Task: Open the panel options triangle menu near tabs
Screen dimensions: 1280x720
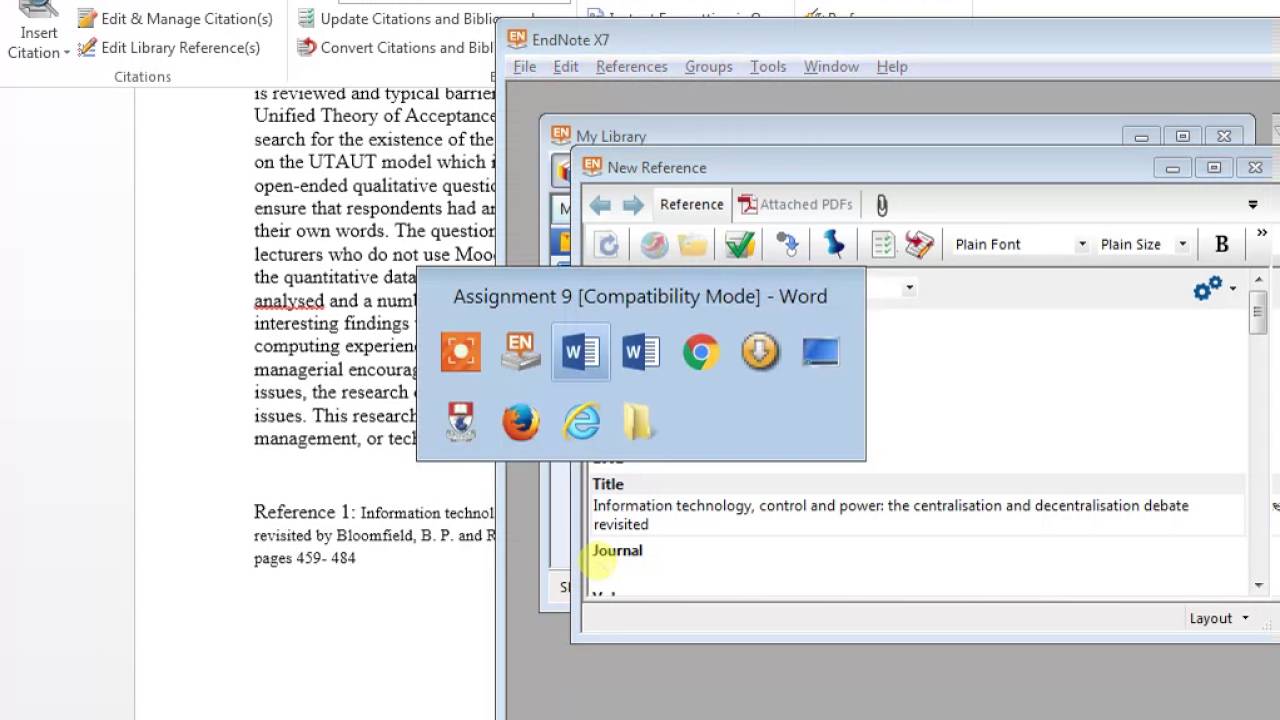Action: pos(1253,205)
